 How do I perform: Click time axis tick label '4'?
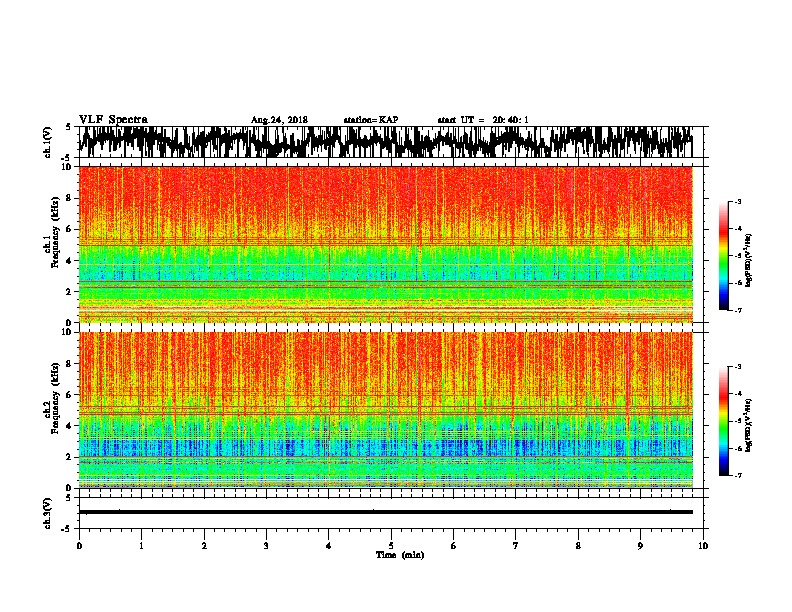point(329,546)
